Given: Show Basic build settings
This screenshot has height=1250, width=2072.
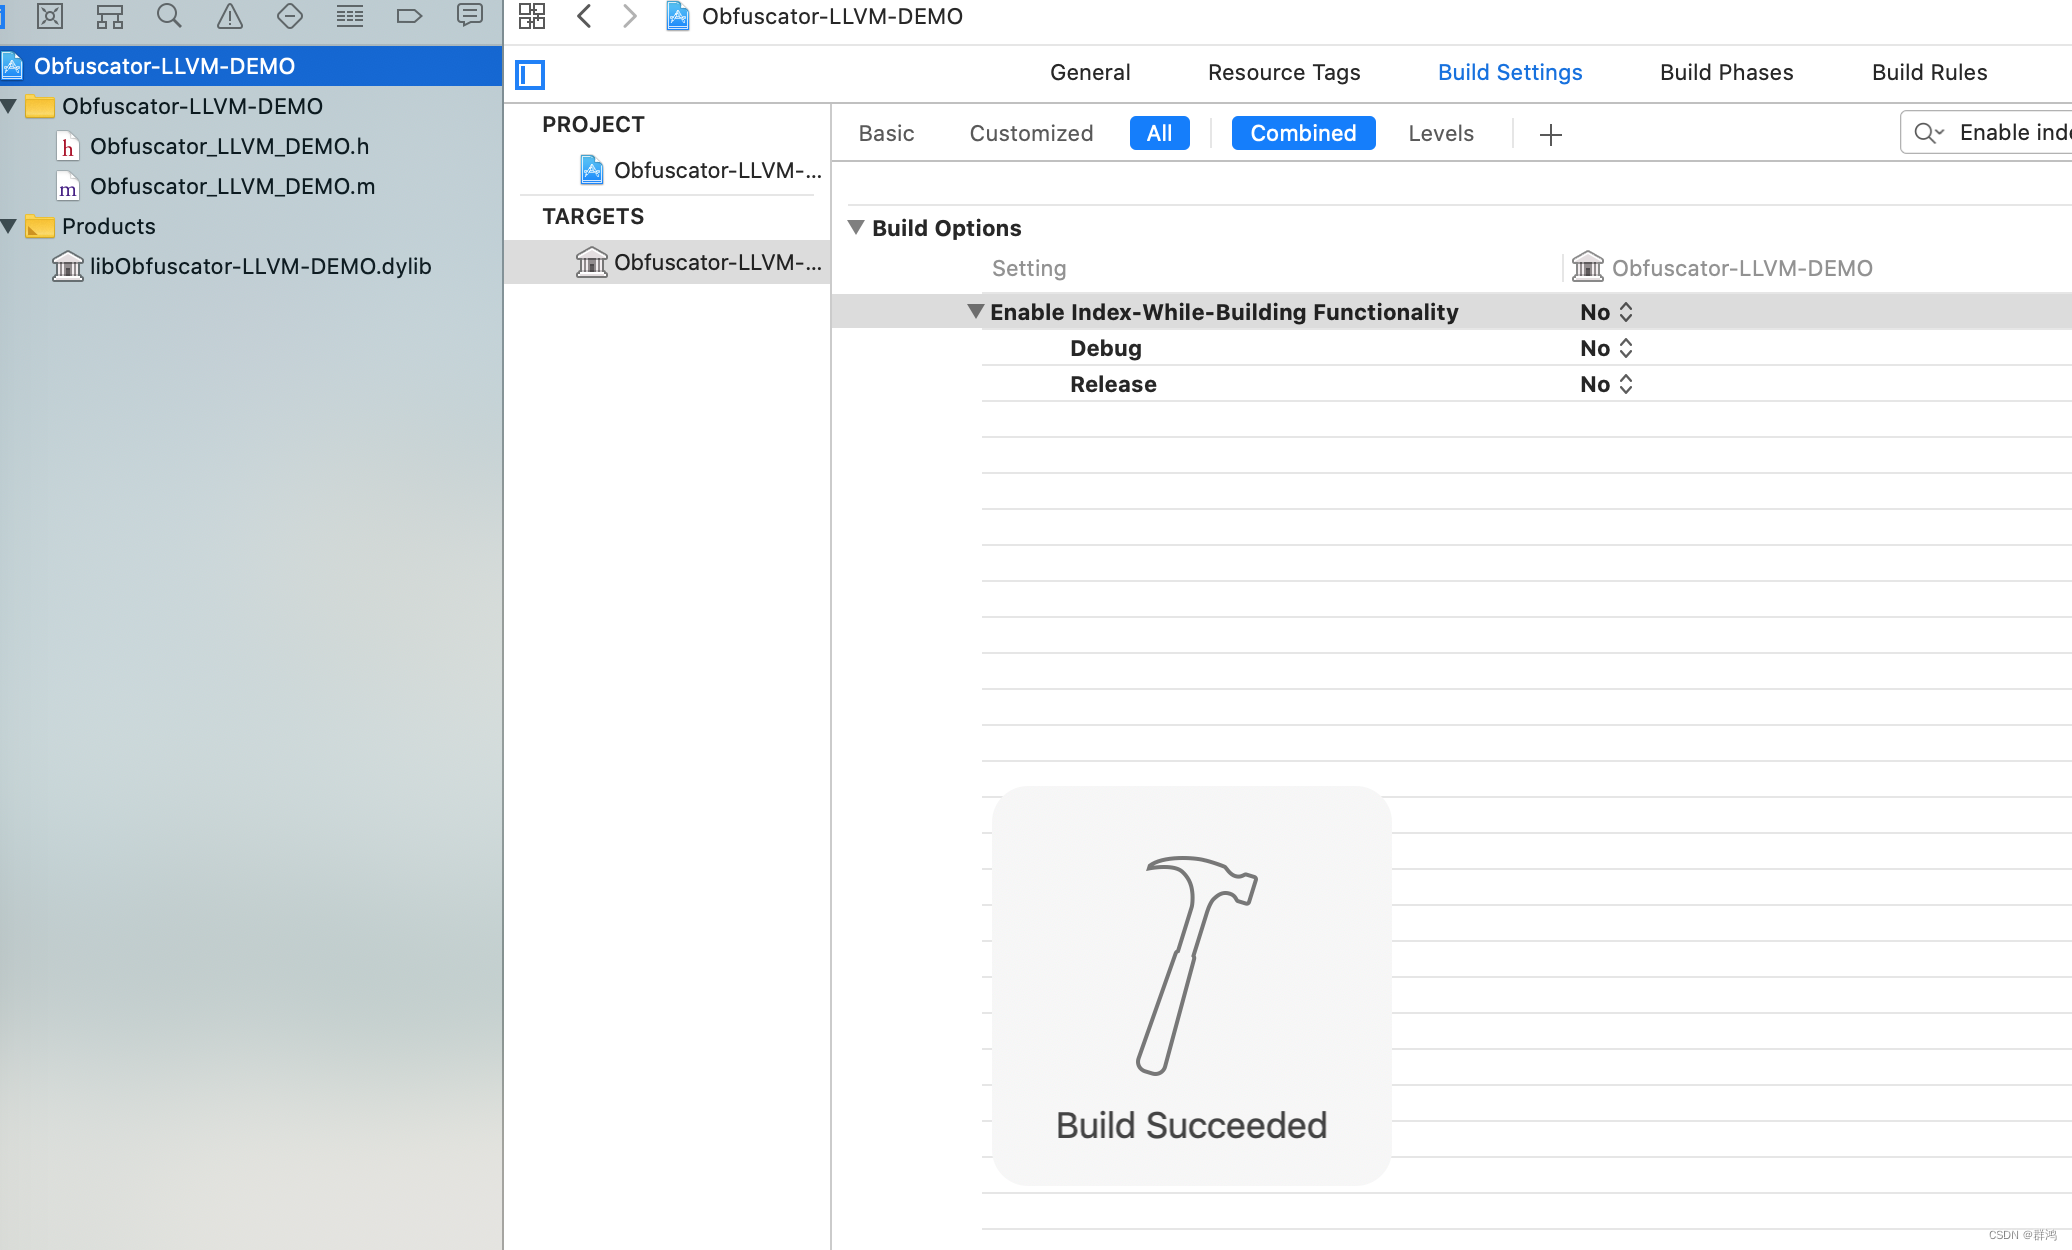Looking at the screenshot, I should [x=886, y=133].
